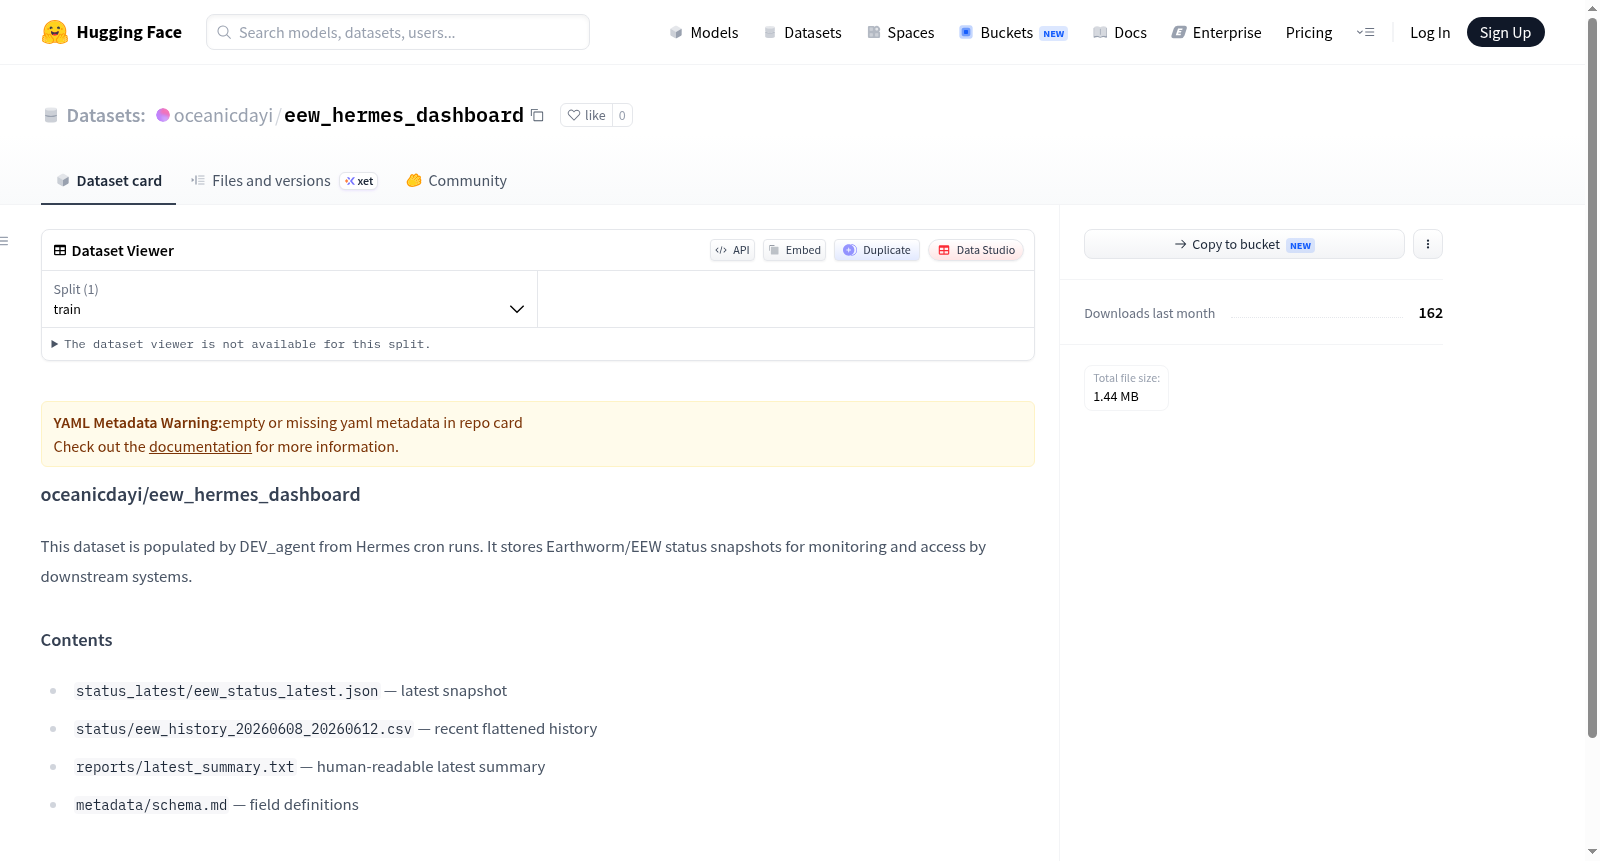Screen dimensions: 1600x861
Task: Click the Log In link
Action: 1430,32
